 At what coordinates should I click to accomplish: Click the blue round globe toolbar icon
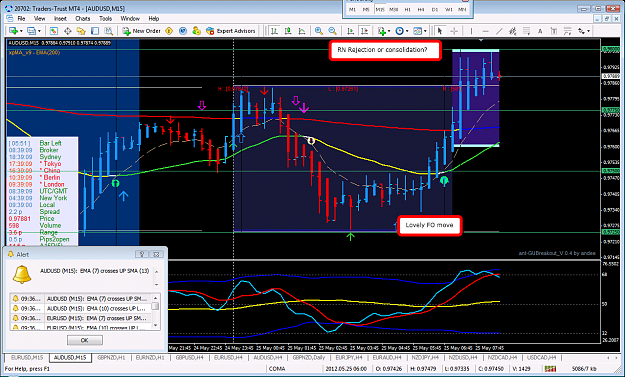183,31
